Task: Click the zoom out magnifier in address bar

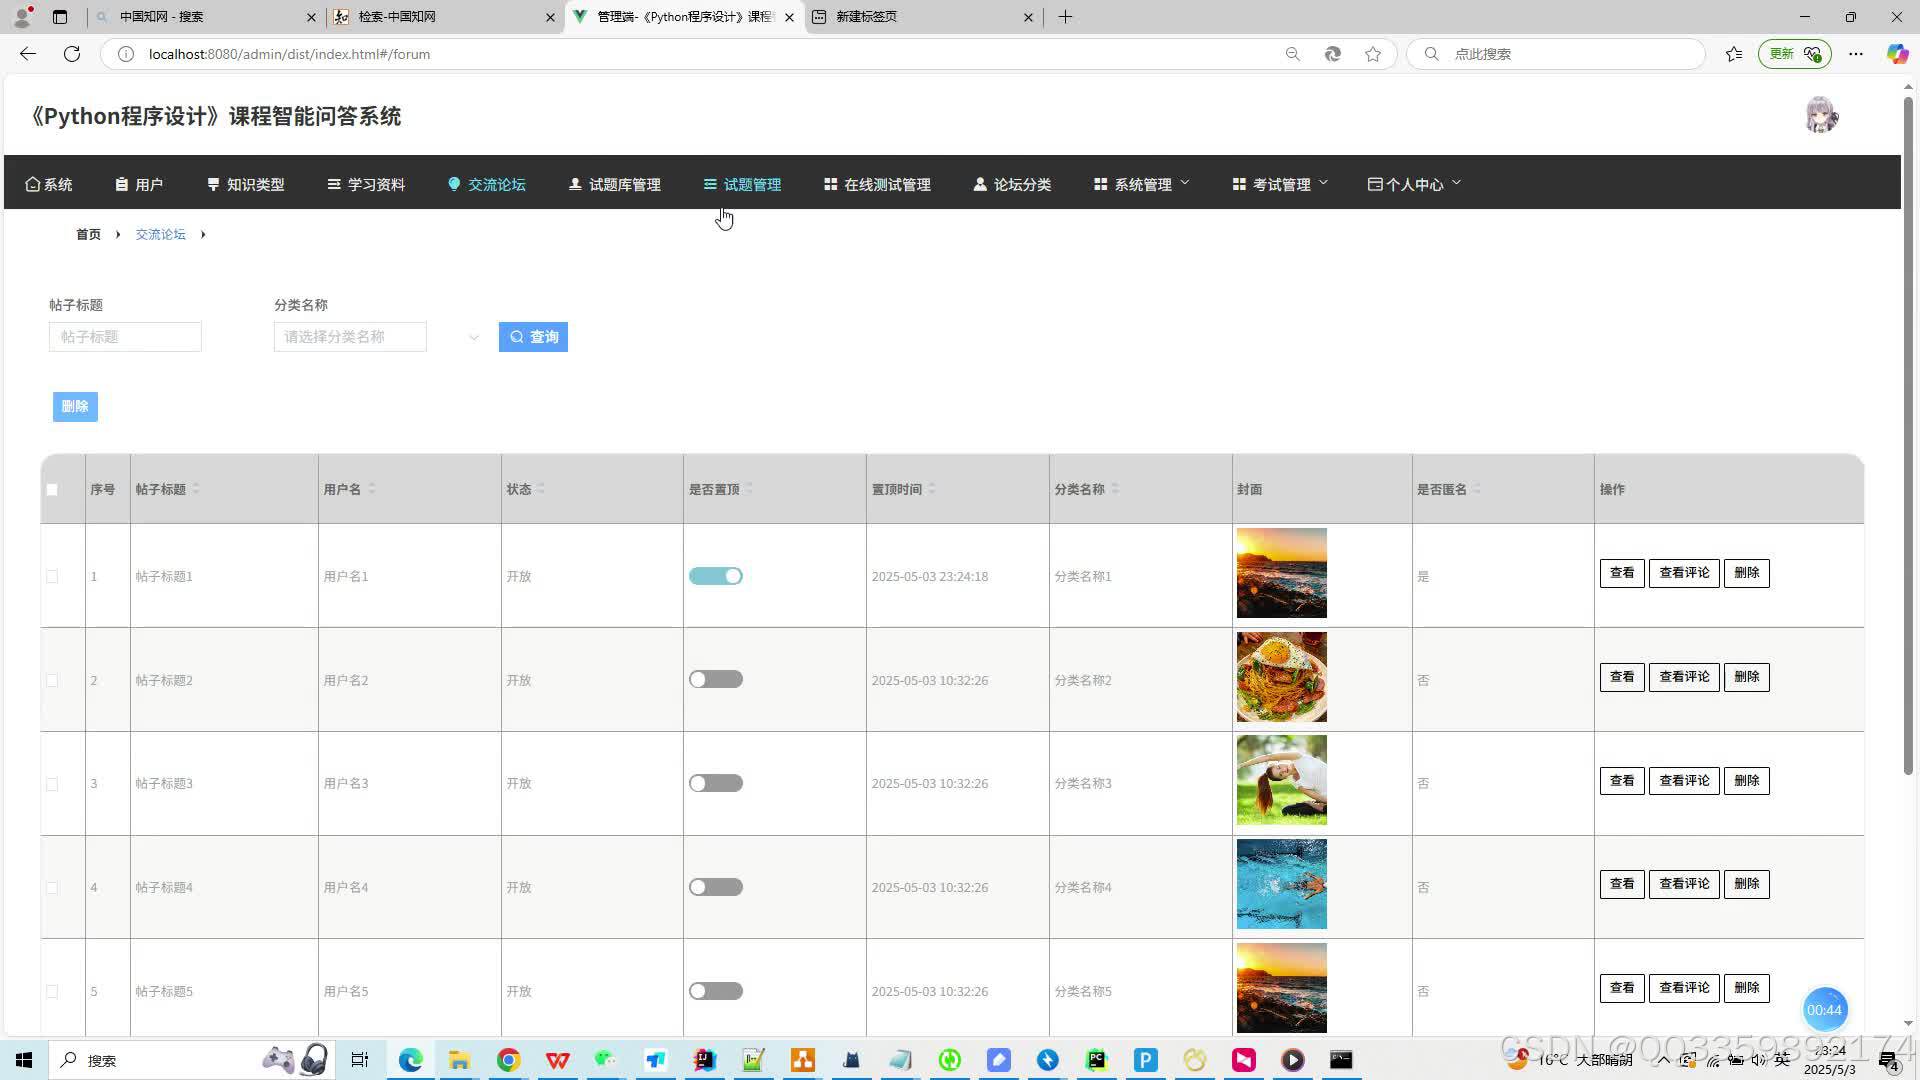Action: (1292, 54)
